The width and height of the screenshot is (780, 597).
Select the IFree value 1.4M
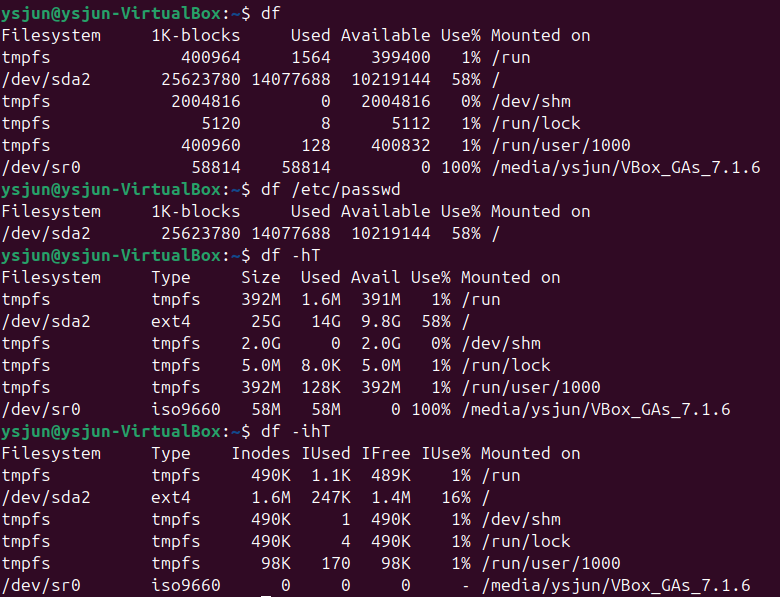(391, 498)
